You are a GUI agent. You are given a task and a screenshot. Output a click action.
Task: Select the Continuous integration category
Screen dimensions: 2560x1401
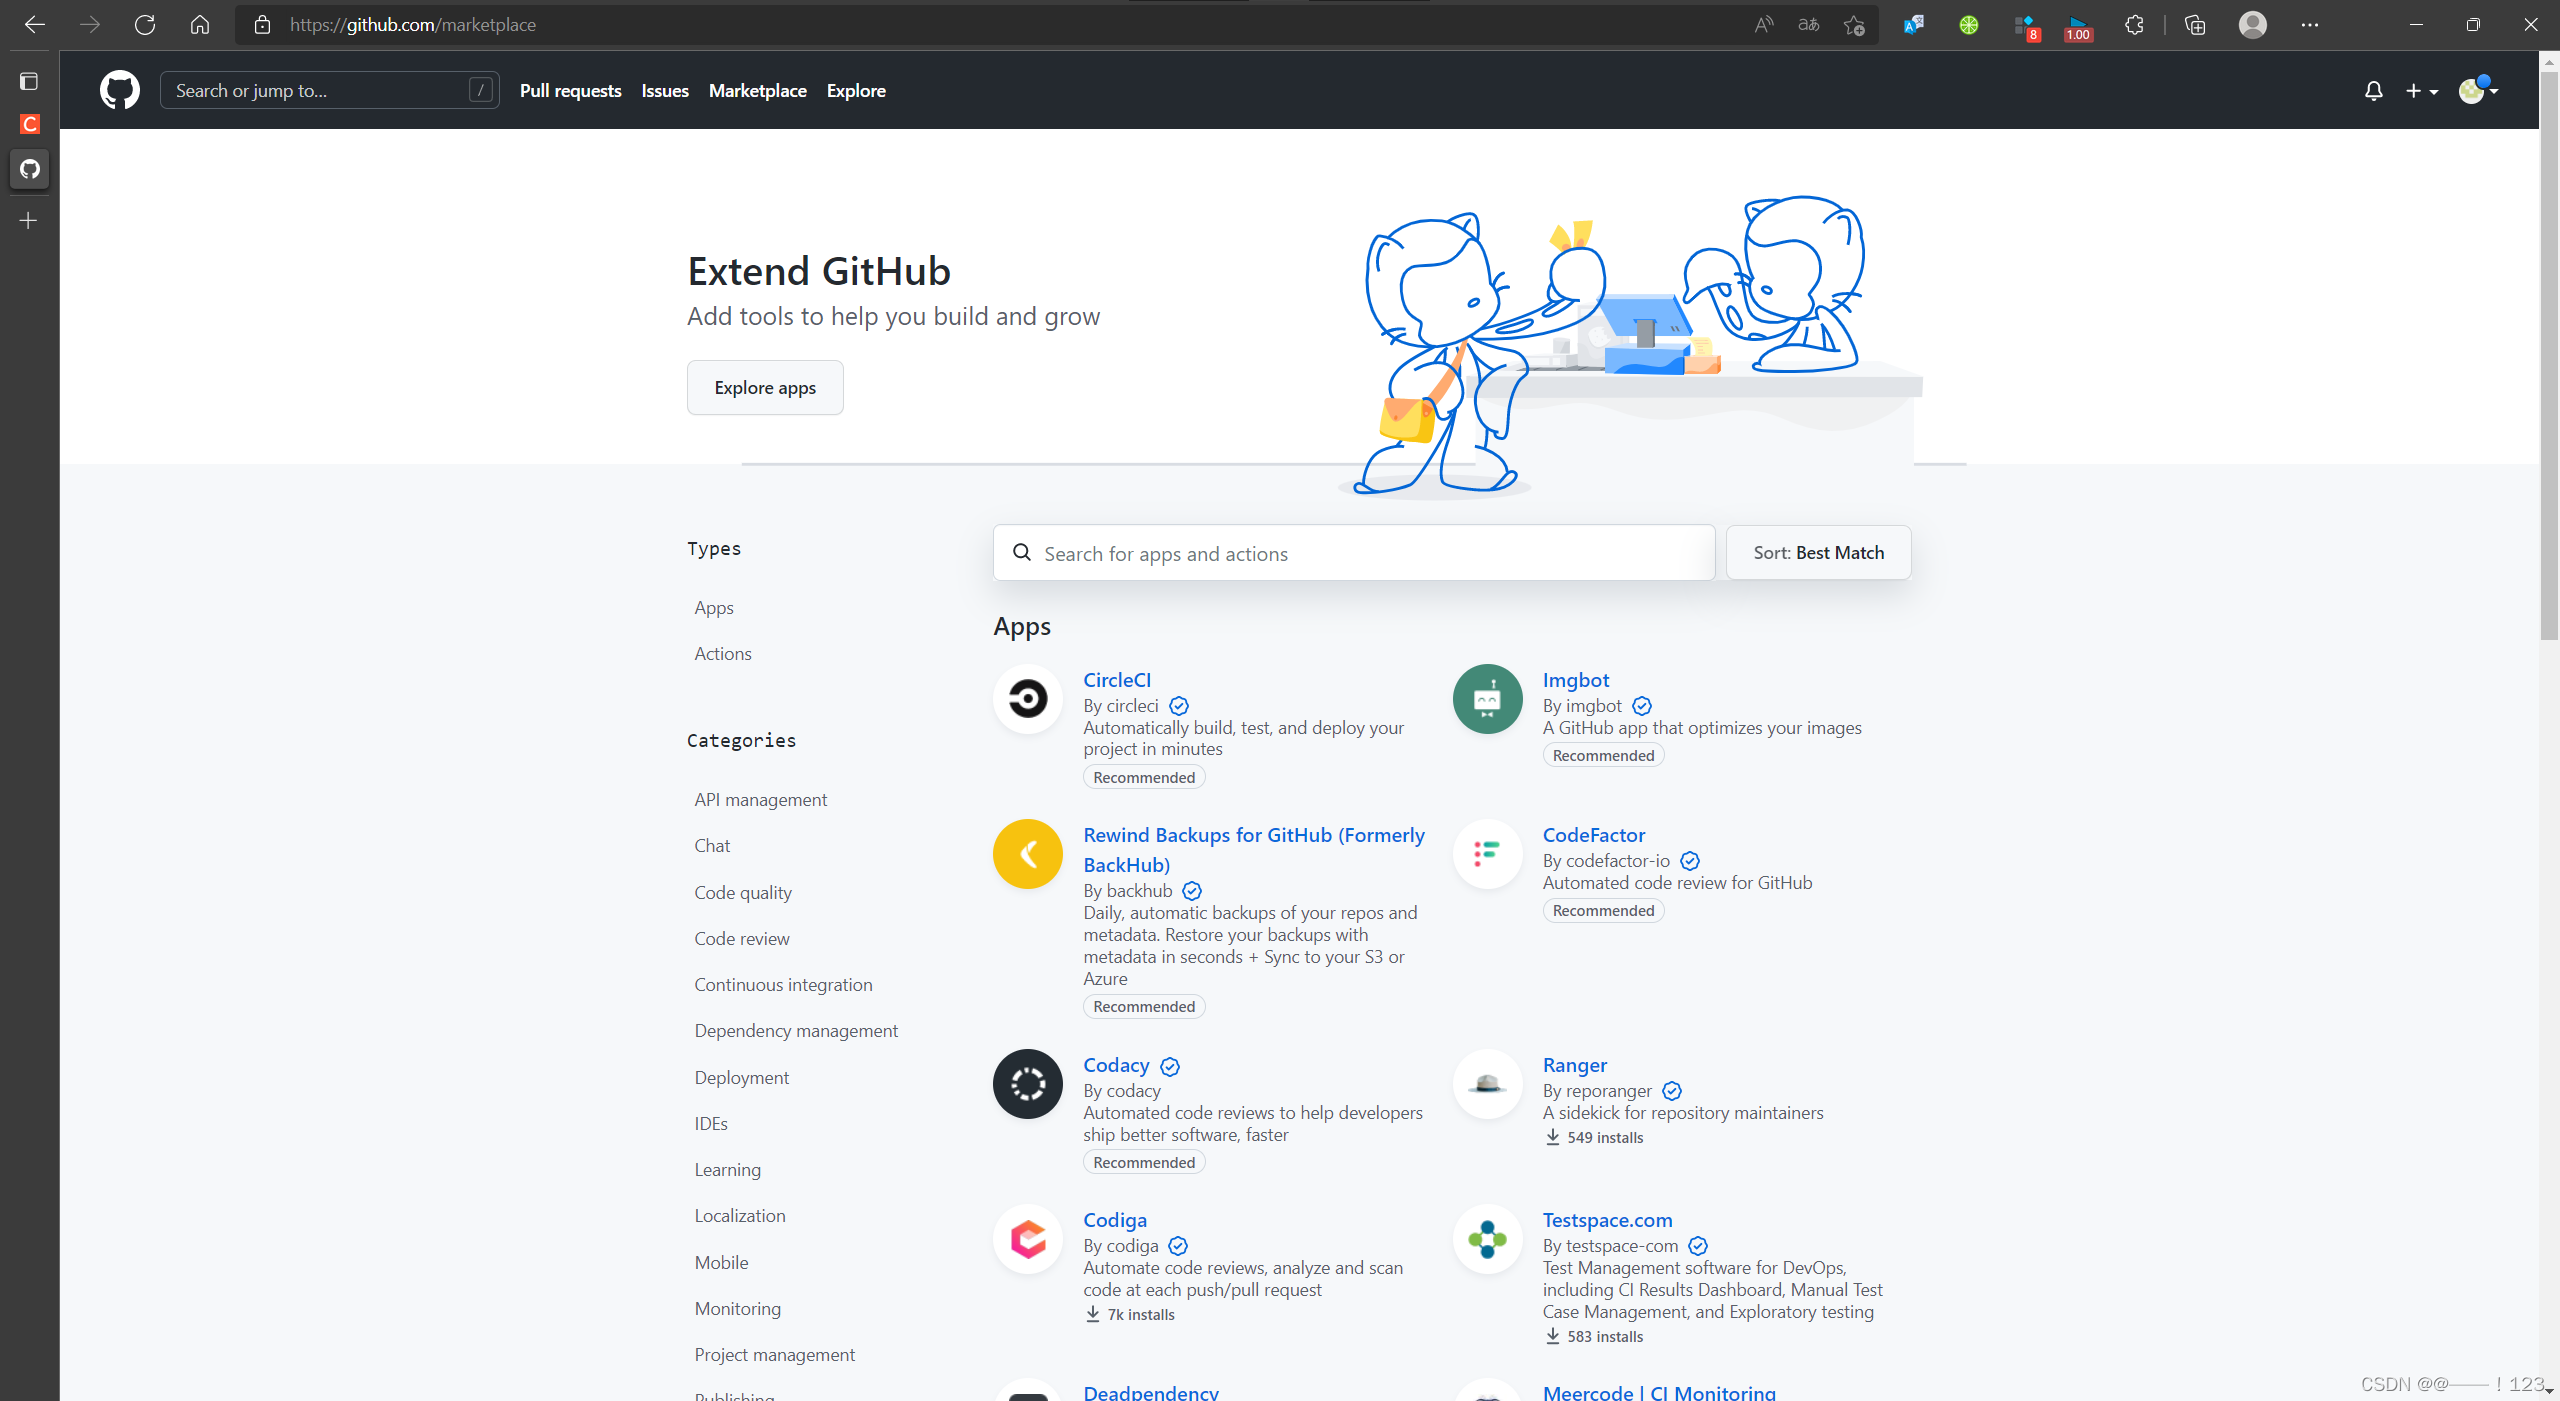point(783,984)
